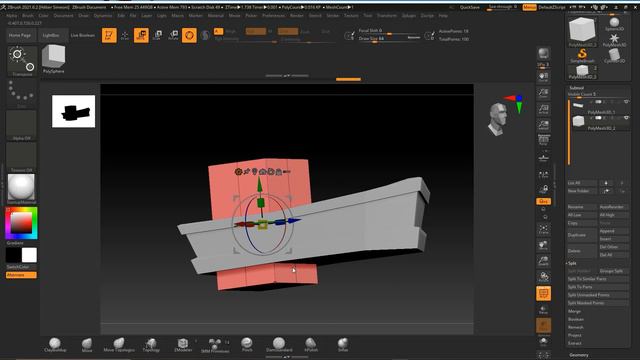Open the Alpha Off selector
Viewport: 640px width, 360px height.
(22, 126)
